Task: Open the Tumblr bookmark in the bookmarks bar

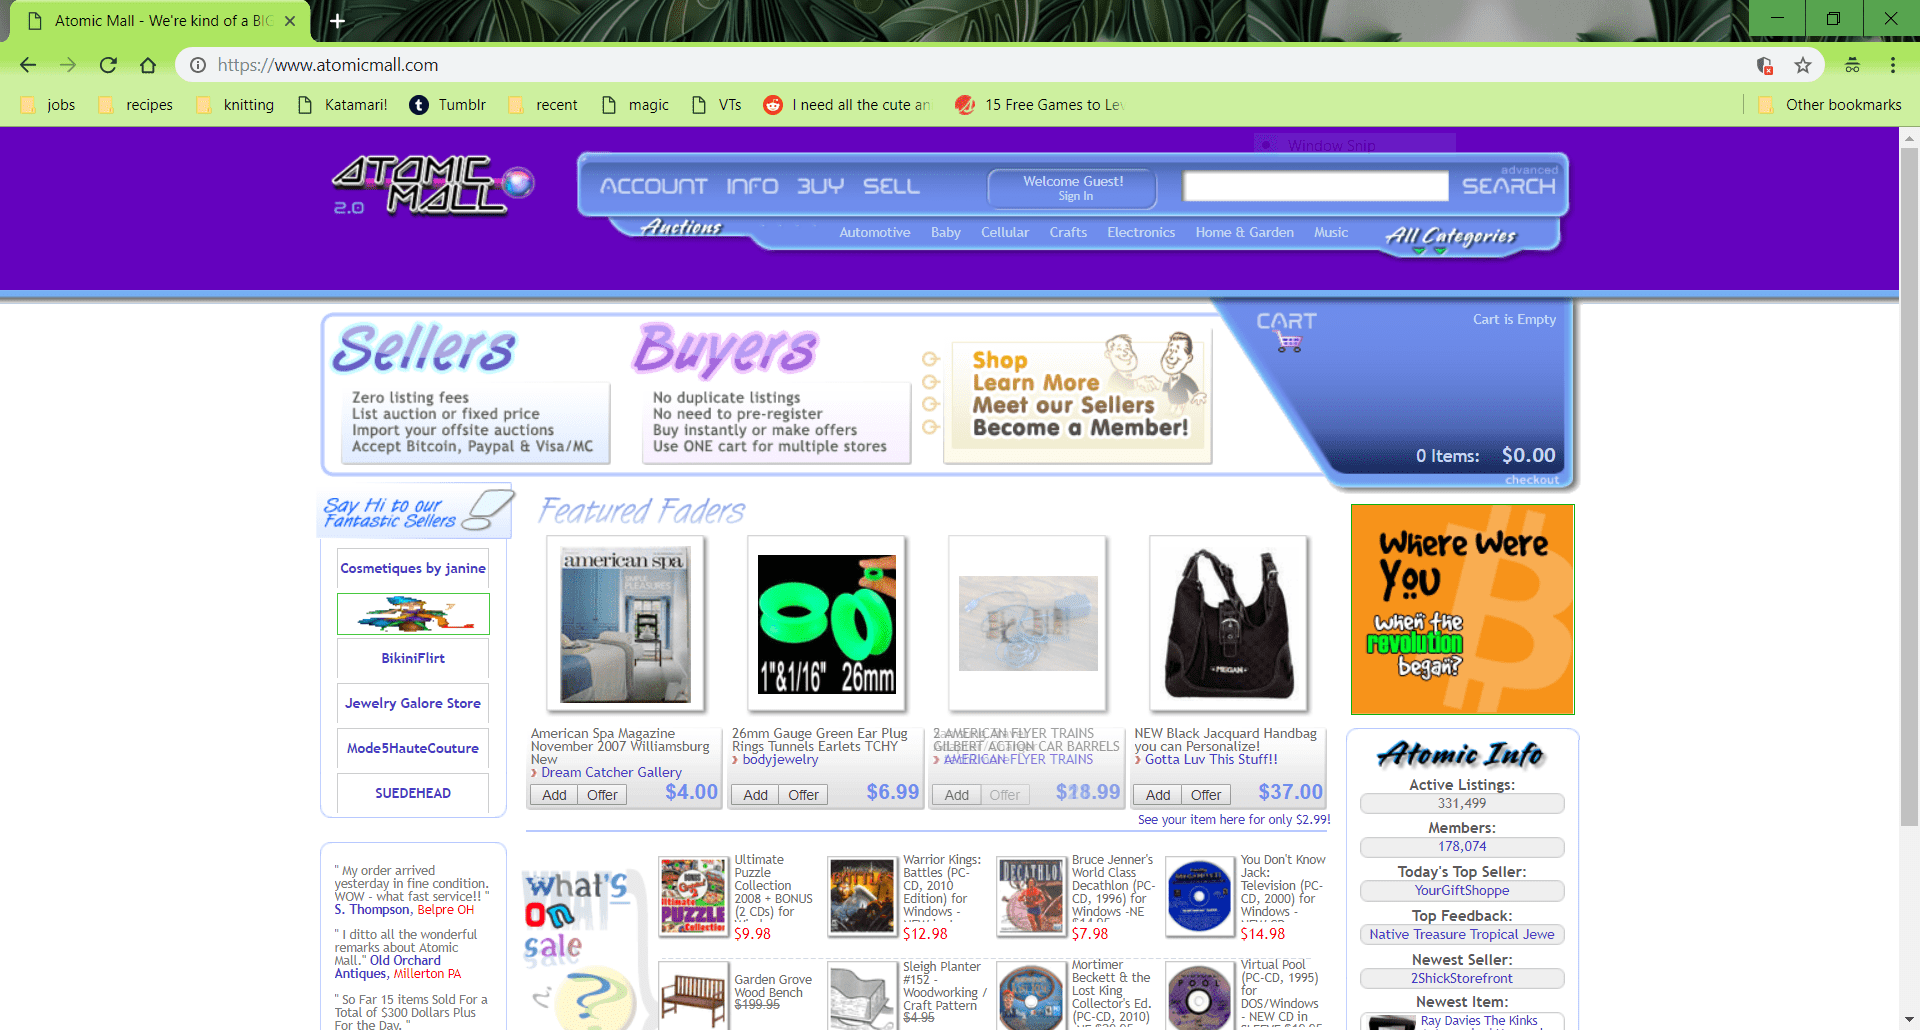Action: point(448,104)
